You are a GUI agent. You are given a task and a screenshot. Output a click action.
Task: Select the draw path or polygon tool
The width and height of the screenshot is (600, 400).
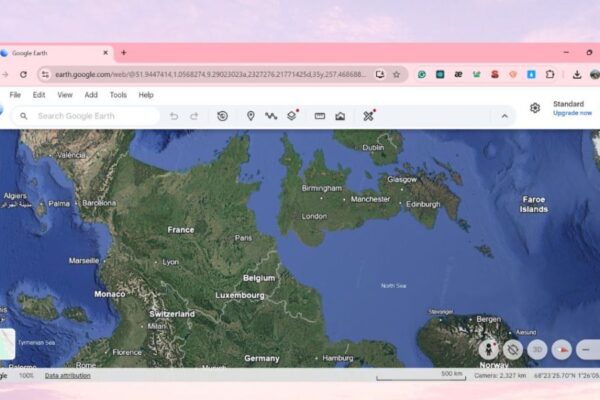270,116
